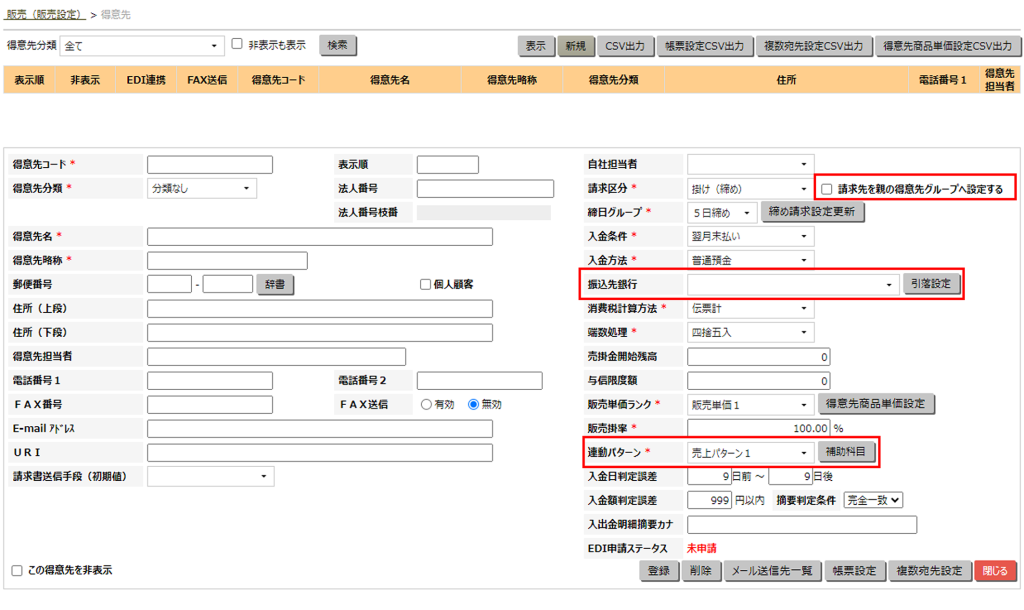
Task: Click the 複数宛先設定CSV出力 button
Action: (814, 46)
